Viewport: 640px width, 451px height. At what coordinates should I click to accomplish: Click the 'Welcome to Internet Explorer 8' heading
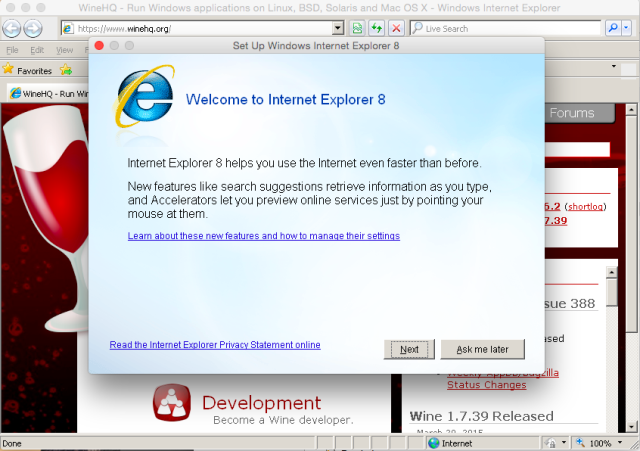(285, 100)
